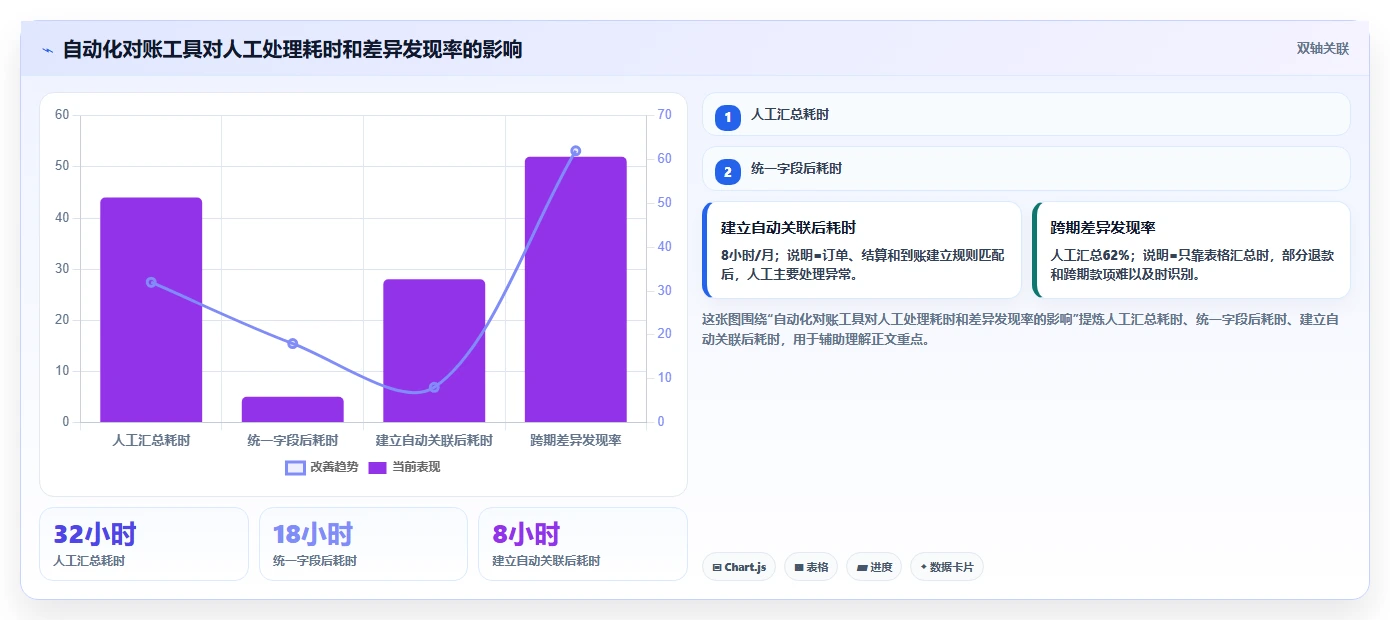Screen dimensions: 1390x620
Task: Click the 跨期差异发现率 info card
Action: 1191,250
